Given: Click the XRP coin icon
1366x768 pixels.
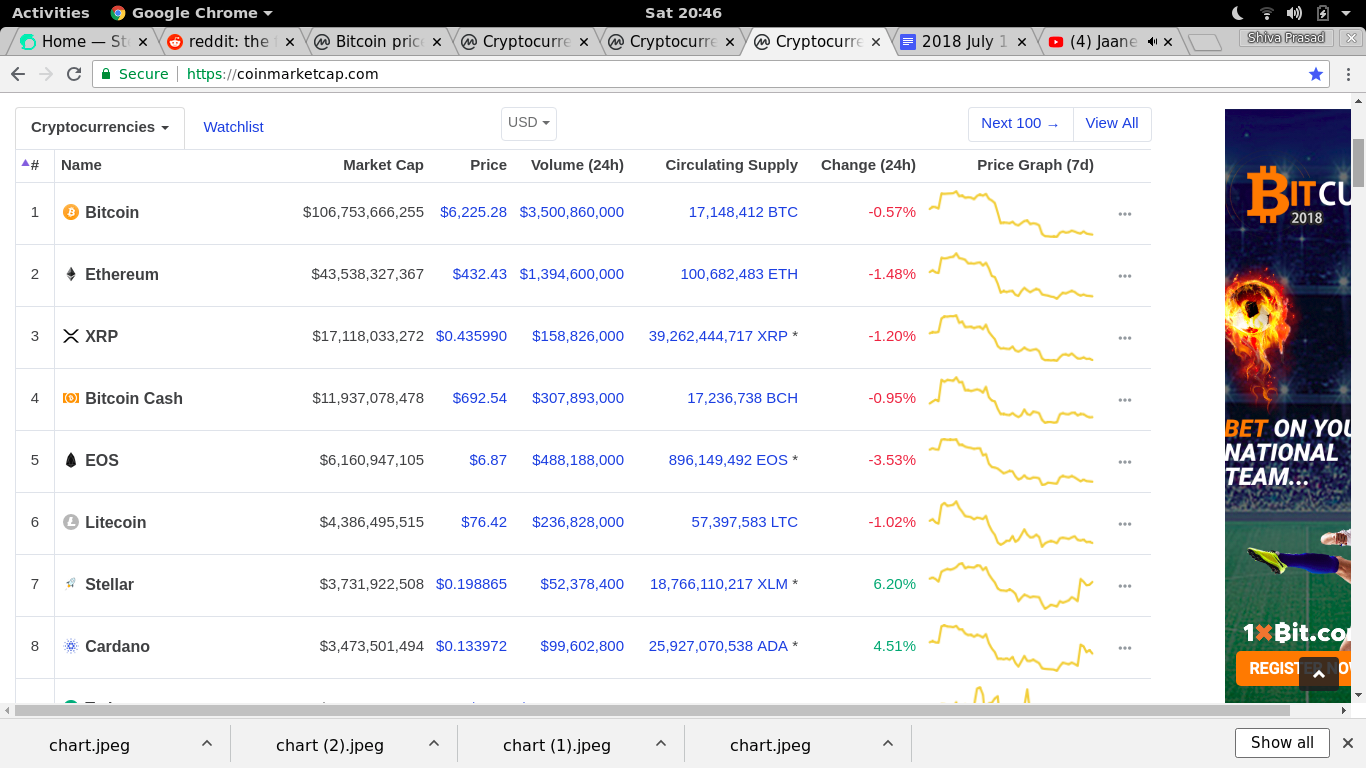Looking at the screenshot, I should pos(71,336).
